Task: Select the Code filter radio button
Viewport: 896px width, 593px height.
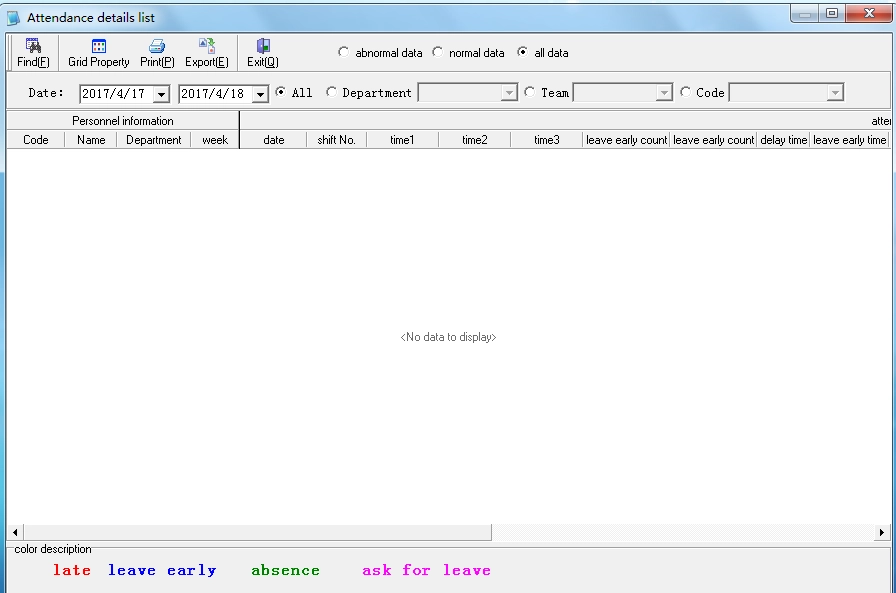Action: click(685, 92)
